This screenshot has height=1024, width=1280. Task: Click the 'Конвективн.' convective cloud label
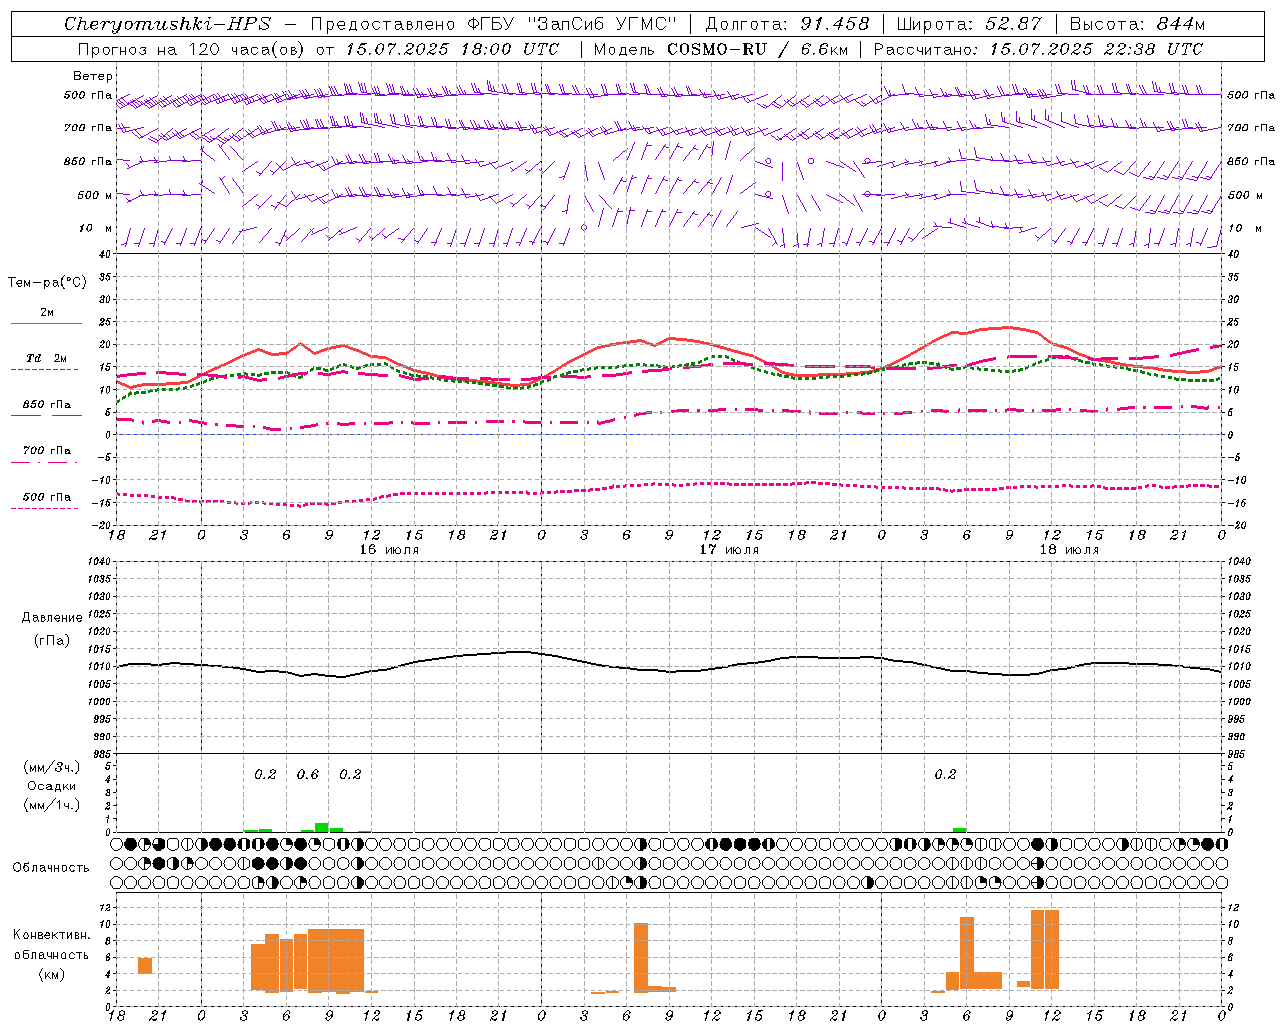pos(52,935)
